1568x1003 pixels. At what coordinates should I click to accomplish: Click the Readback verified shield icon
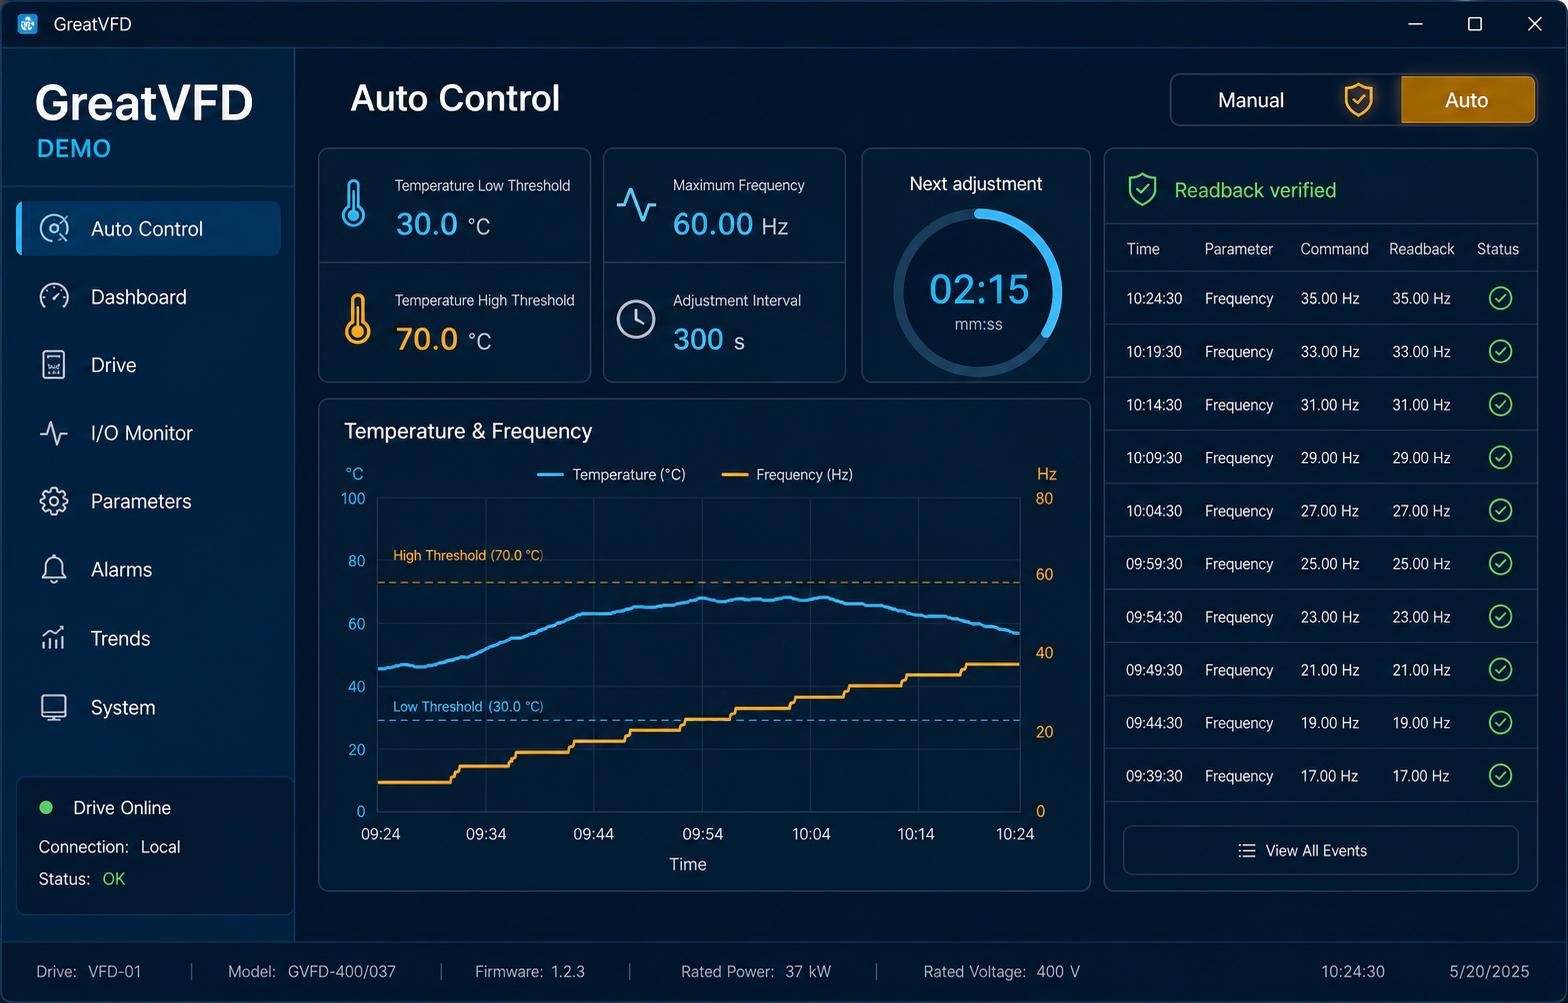click(x=1142, y=190)
